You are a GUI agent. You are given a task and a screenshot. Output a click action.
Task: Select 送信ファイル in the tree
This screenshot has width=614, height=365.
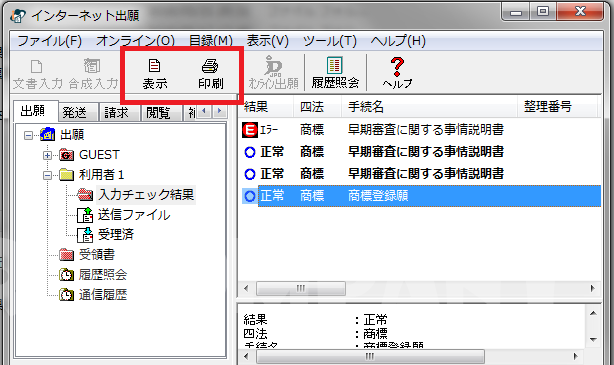(134, 215)
